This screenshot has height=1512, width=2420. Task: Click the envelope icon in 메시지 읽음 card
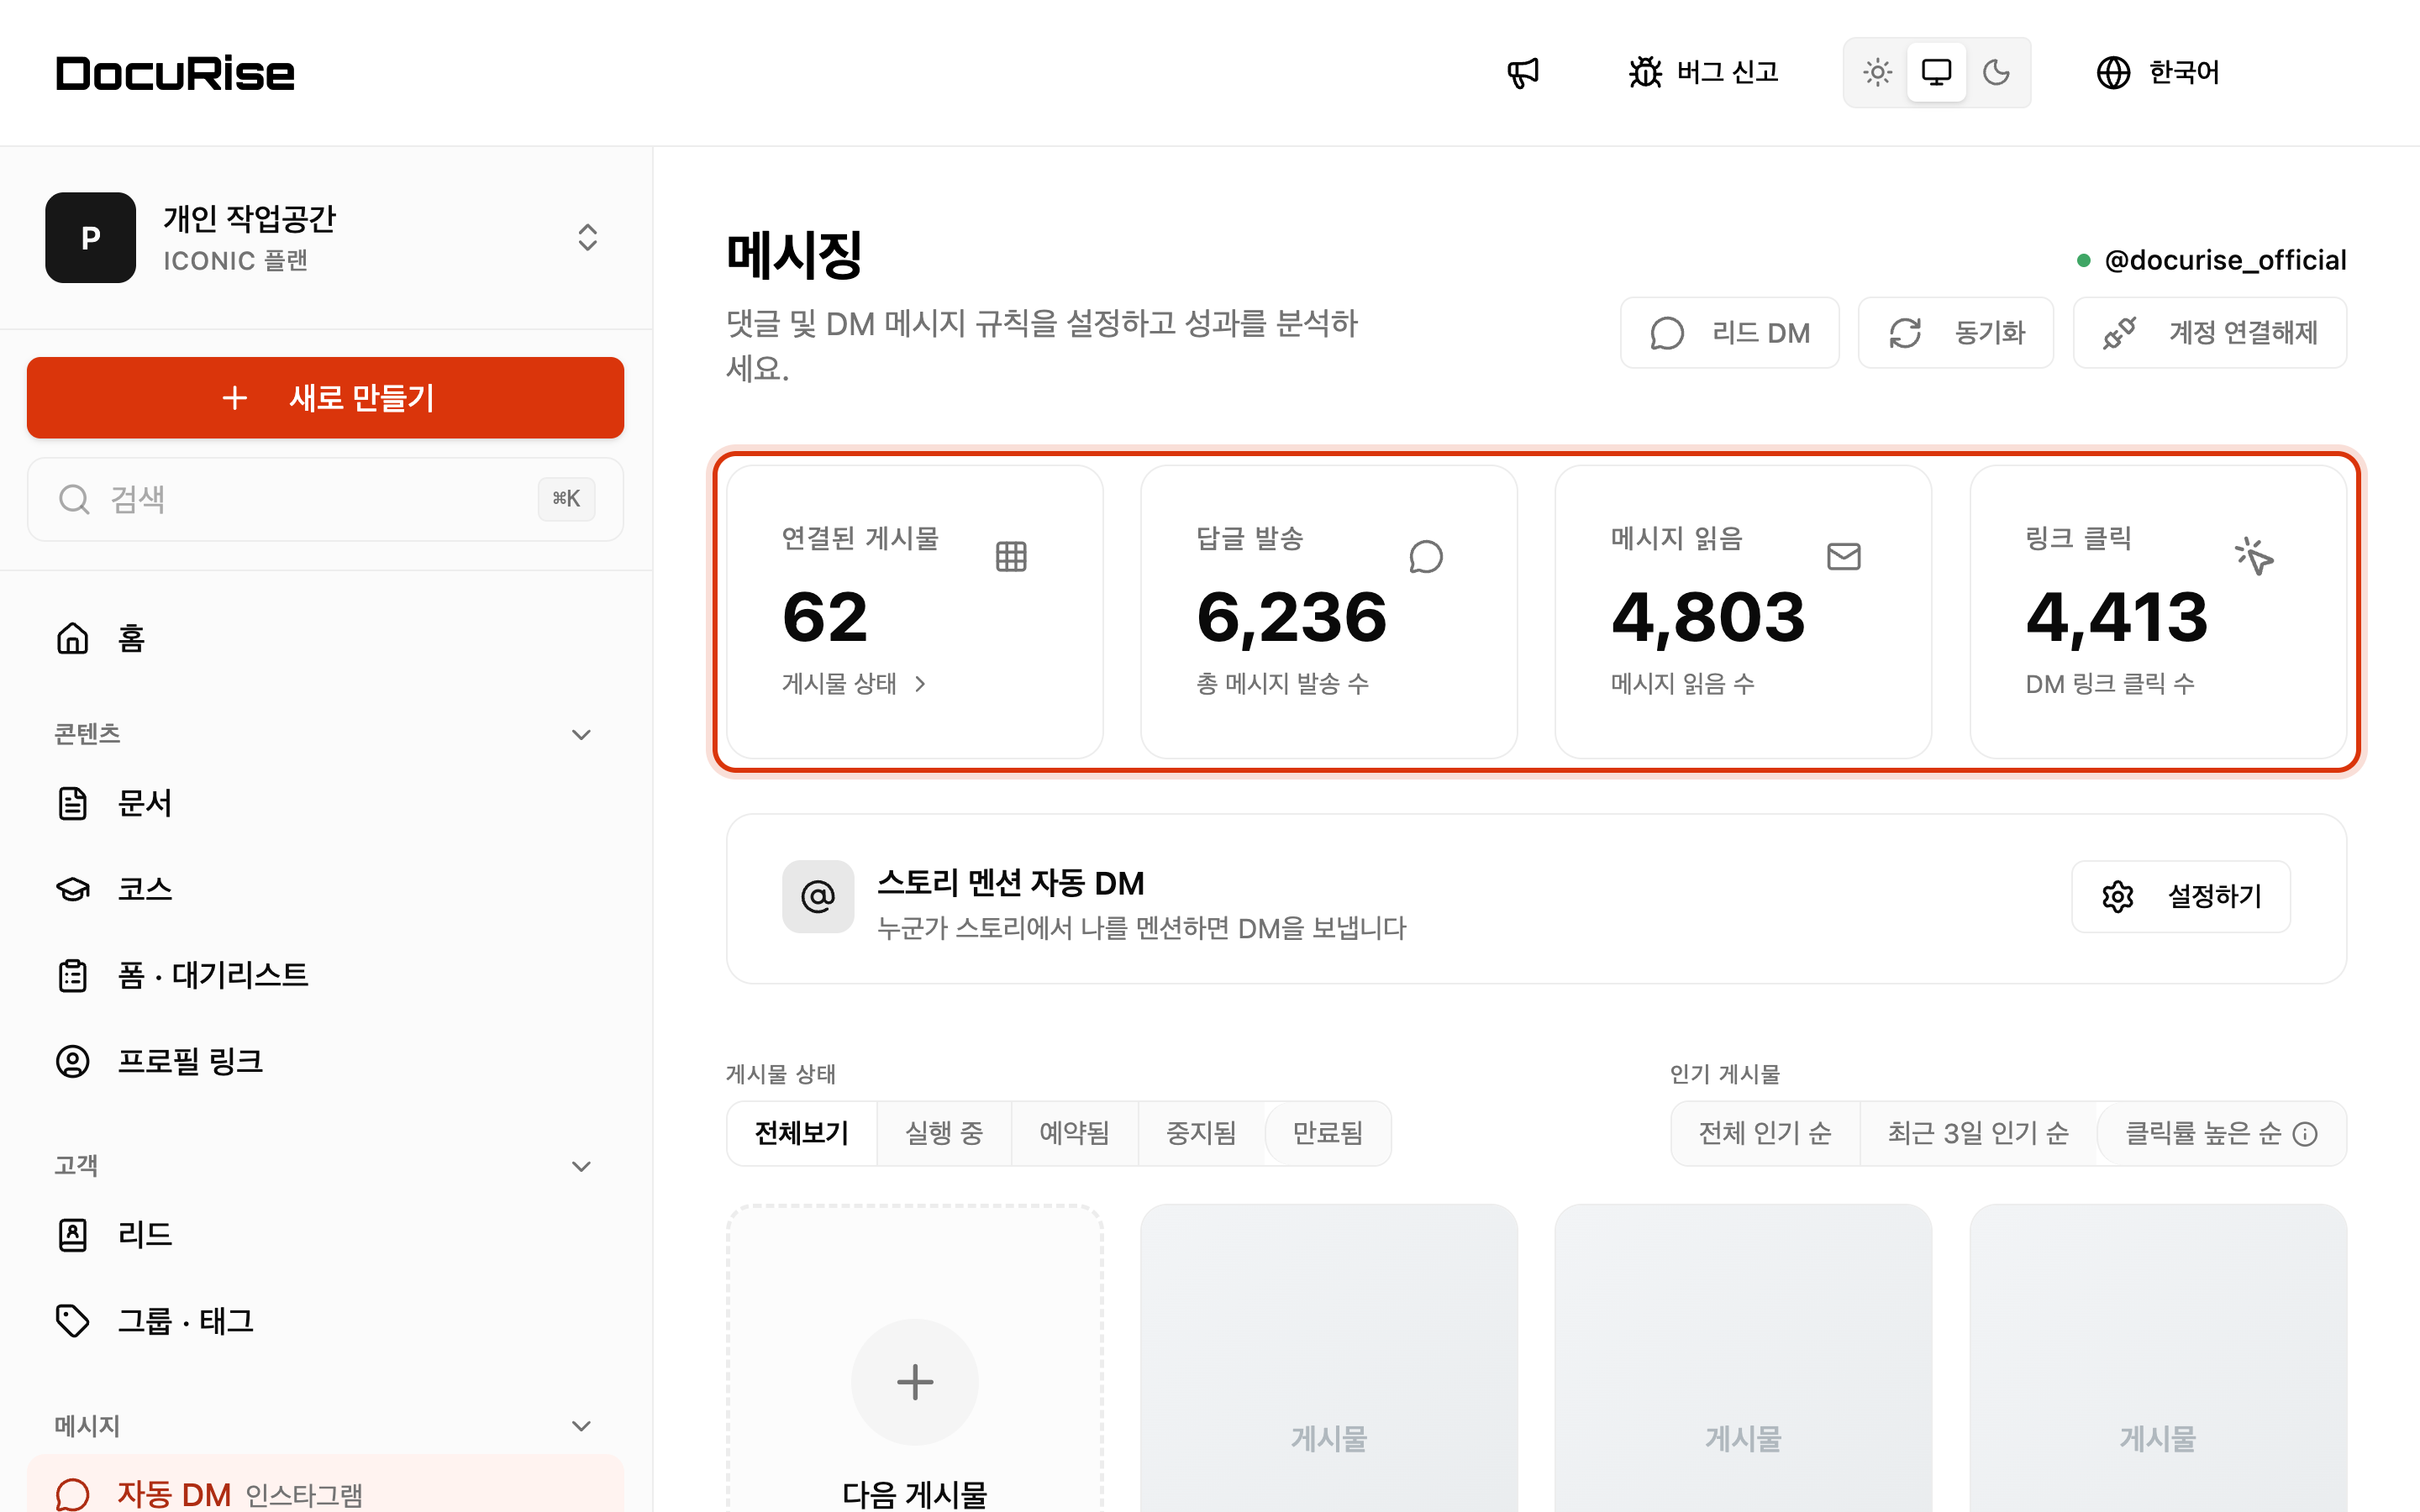(1843, 556)
